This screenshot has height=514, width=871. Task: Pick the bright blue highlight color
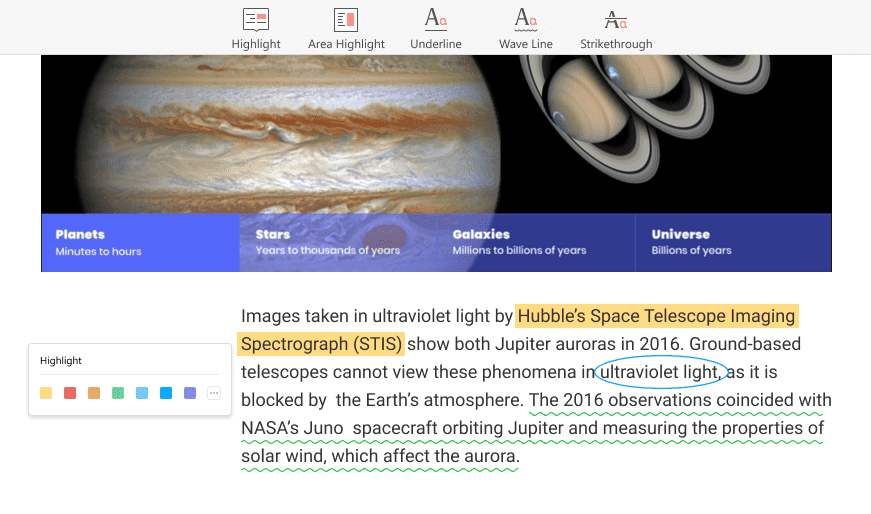tap(166, 393)
